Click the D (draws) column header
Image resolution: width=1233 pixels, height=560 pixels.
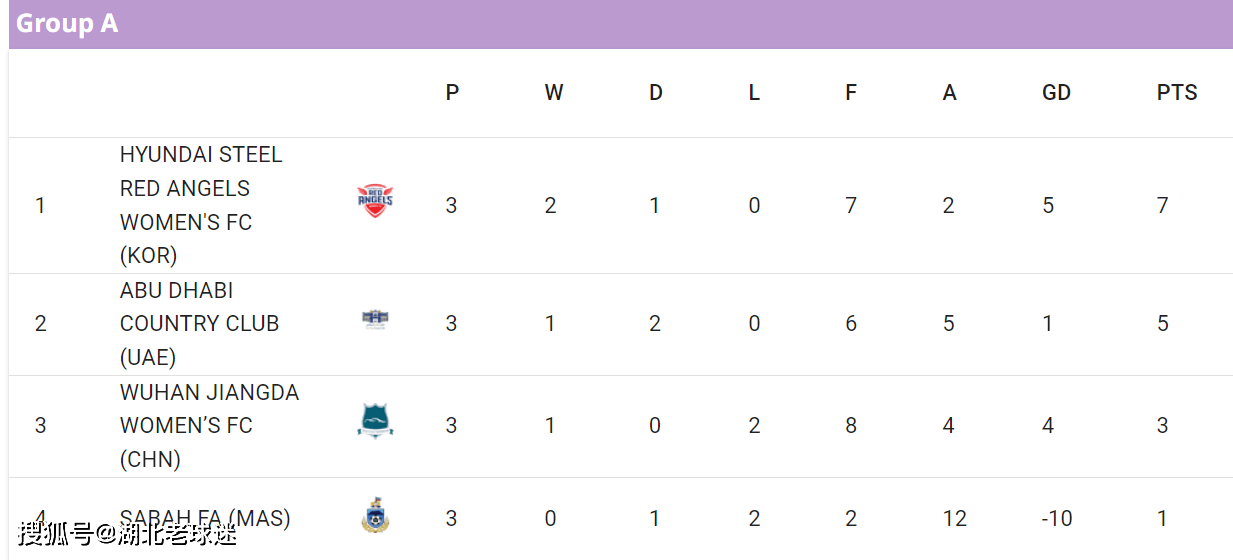click(656, 93)
